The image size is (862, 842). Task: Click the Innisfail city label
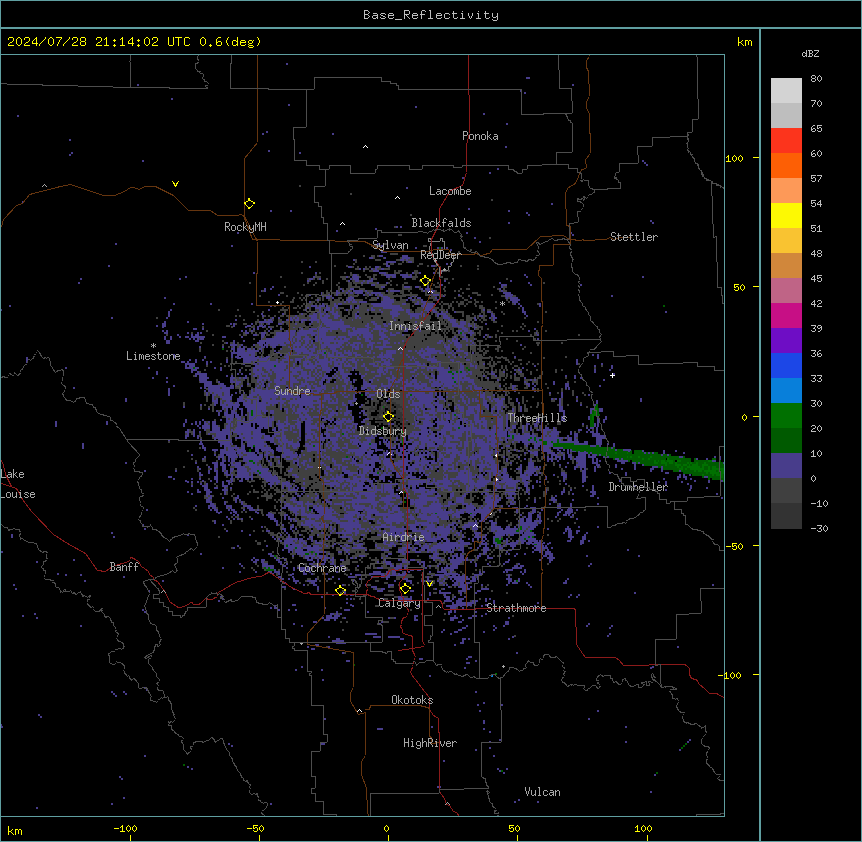click(415, 326)
